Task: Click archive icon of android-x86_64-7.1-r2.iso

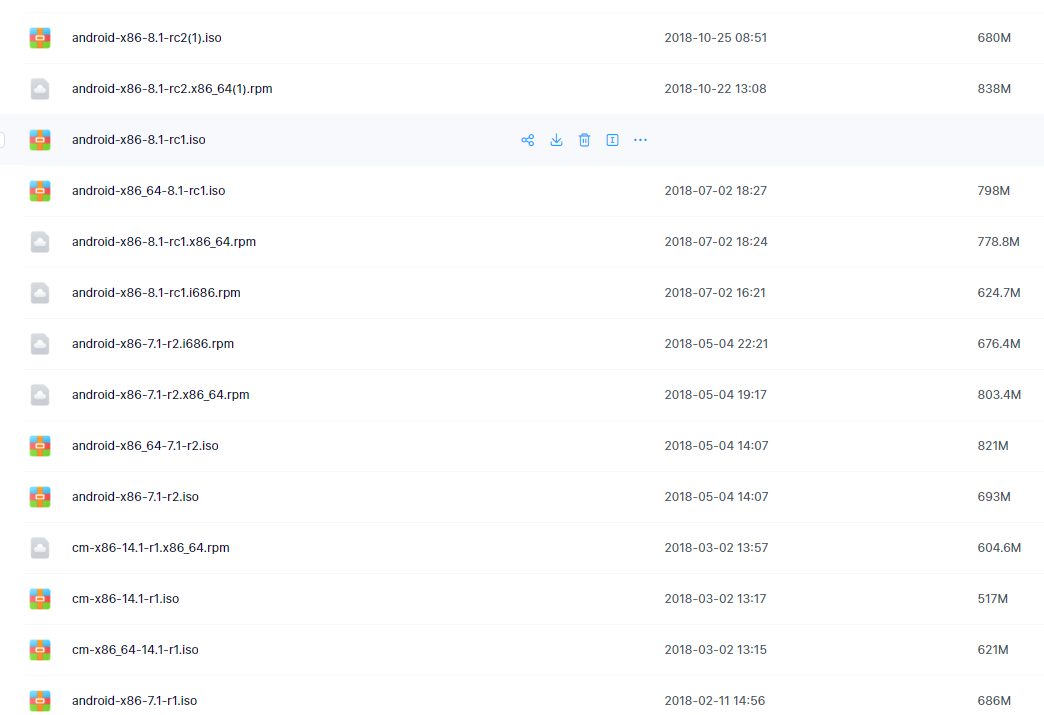Action: pyautogui.click(x=40, y=446)
